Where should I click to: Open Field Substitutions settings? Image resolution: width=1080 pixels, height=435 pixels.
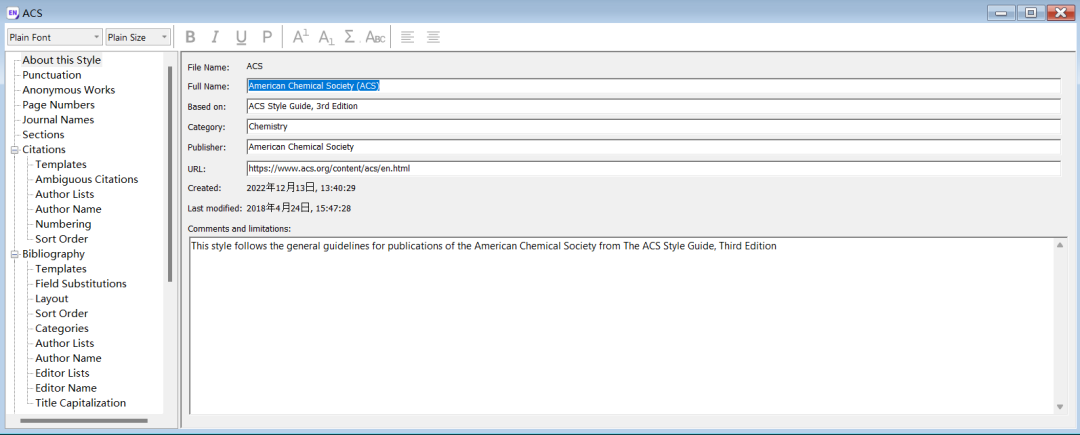click(x=81, y=284)
